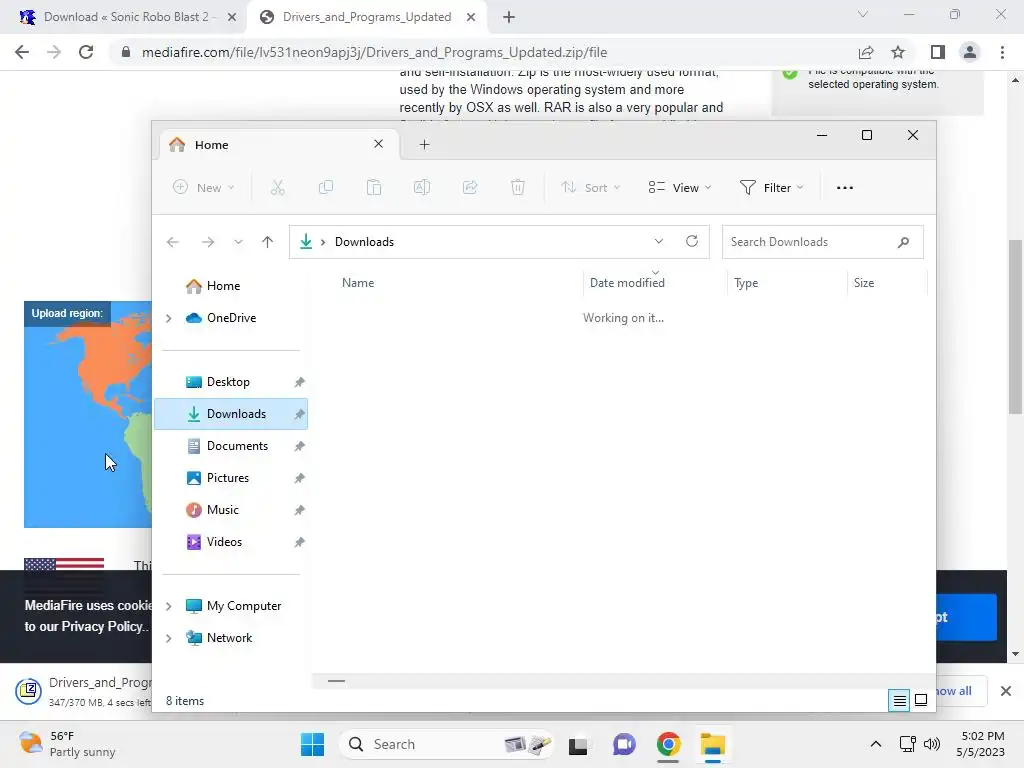This screenshot has width=1024, height=768.
Task: Open Chrome profile avatar
Action: point(970,52)
